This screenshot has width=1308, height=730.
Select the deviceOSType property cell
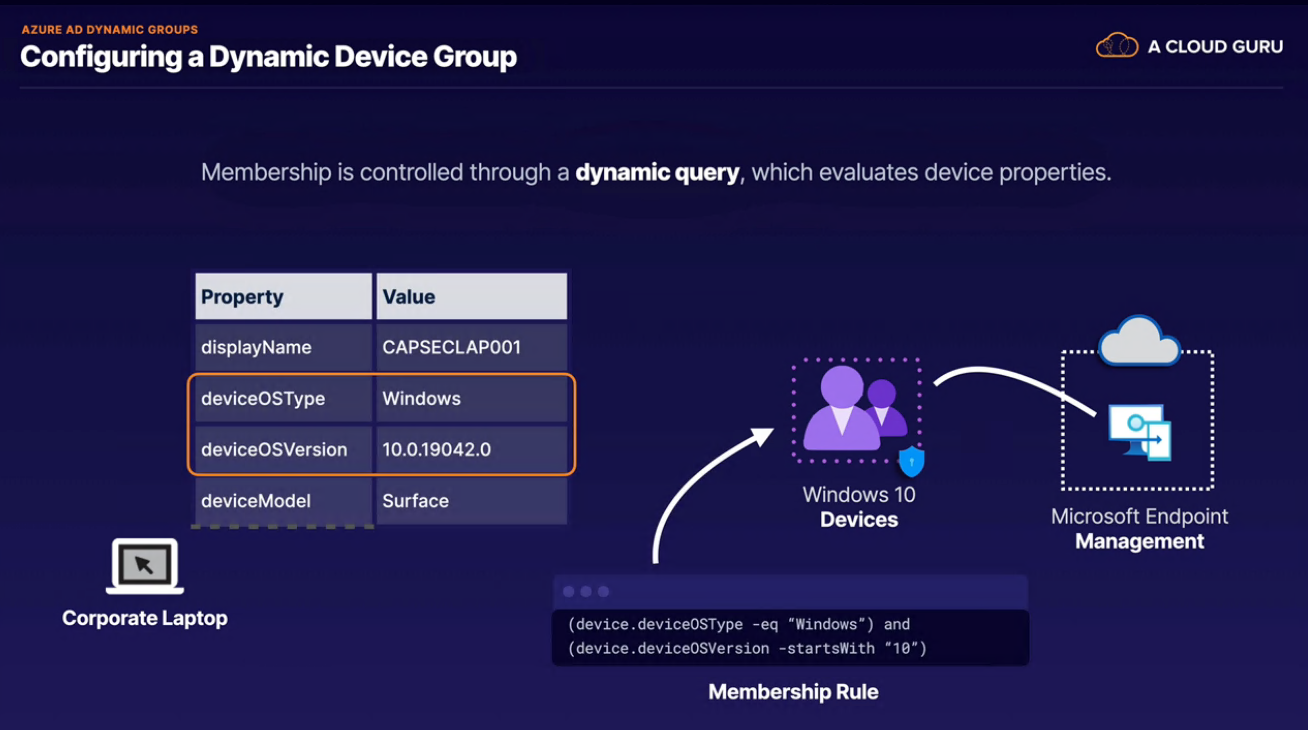(x=283, y=398)
